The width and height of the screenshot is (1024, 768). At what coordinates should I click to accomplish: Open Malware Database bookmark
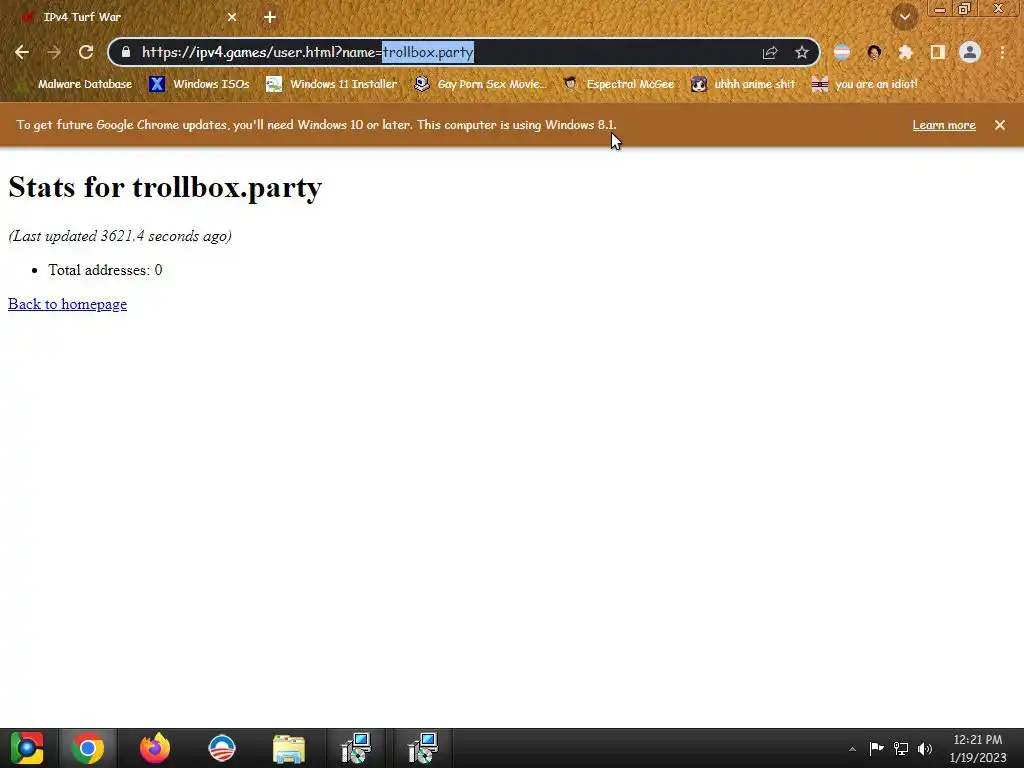pyautogui.click(x=76, y=84)
